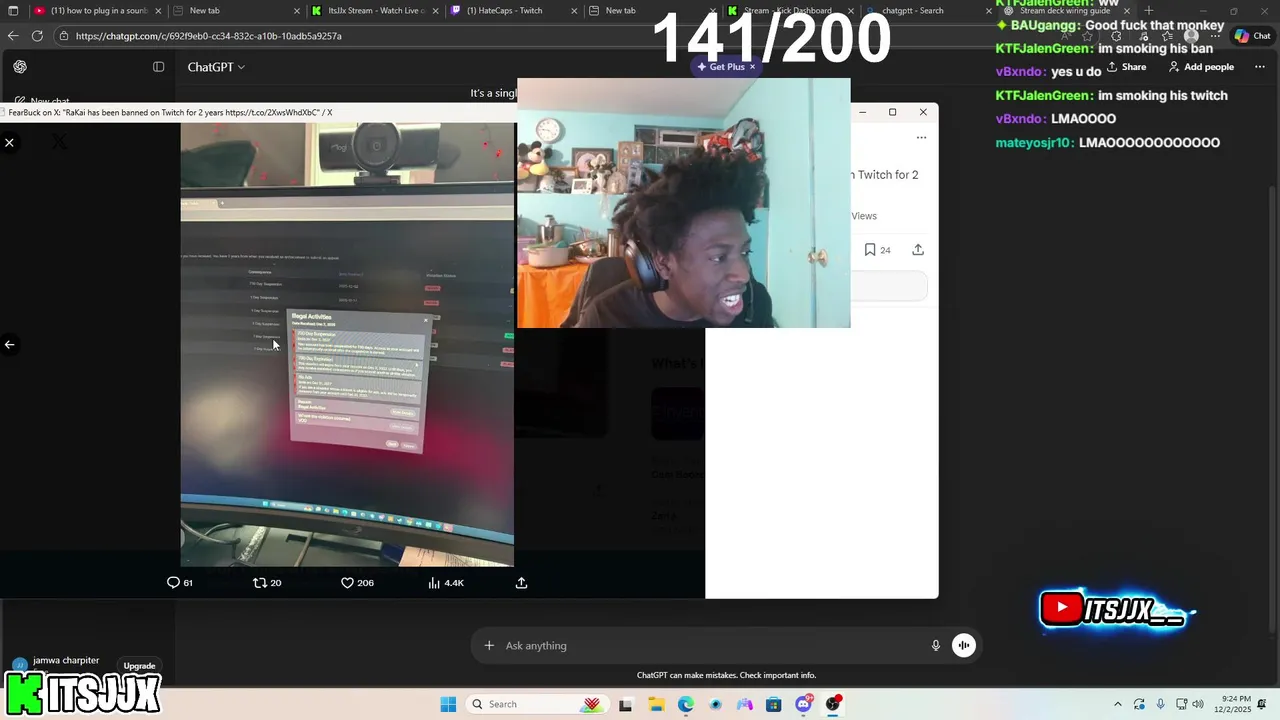Image resolution: width=1280 pixels, height=720 pixels.
Task: Open Task View from the taskbar
Action: click(626, 704)
